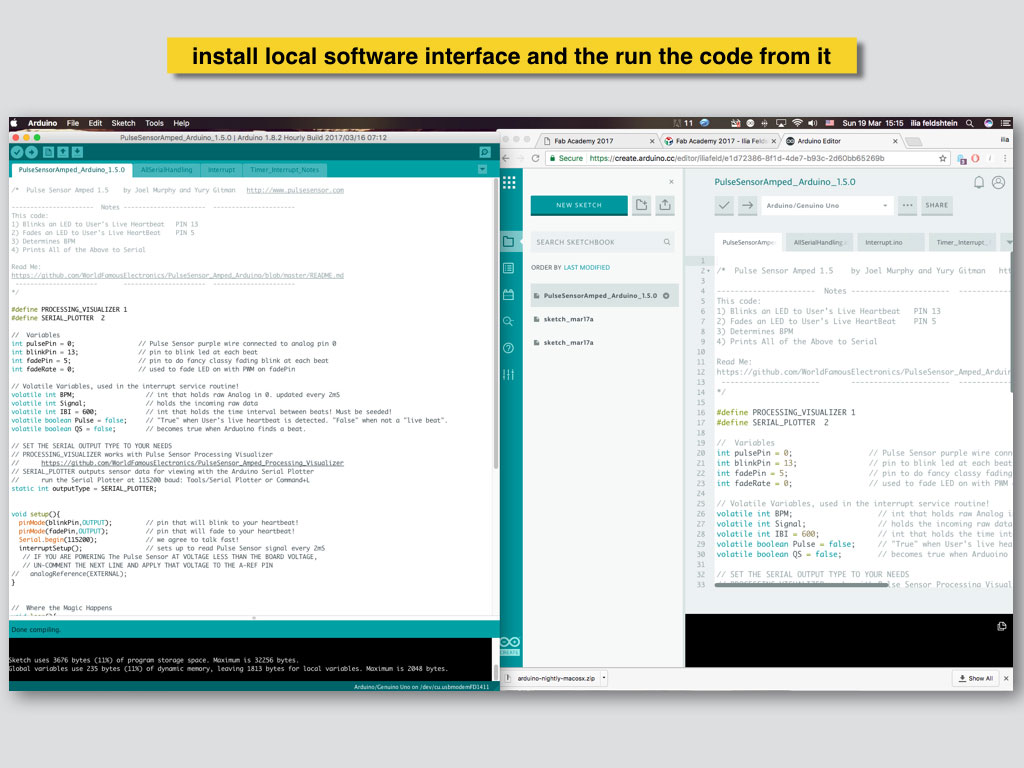The width and height of the screenshot is (1024, 768).
Task: Click Search Sketchbook field
Action: [601, 242]
